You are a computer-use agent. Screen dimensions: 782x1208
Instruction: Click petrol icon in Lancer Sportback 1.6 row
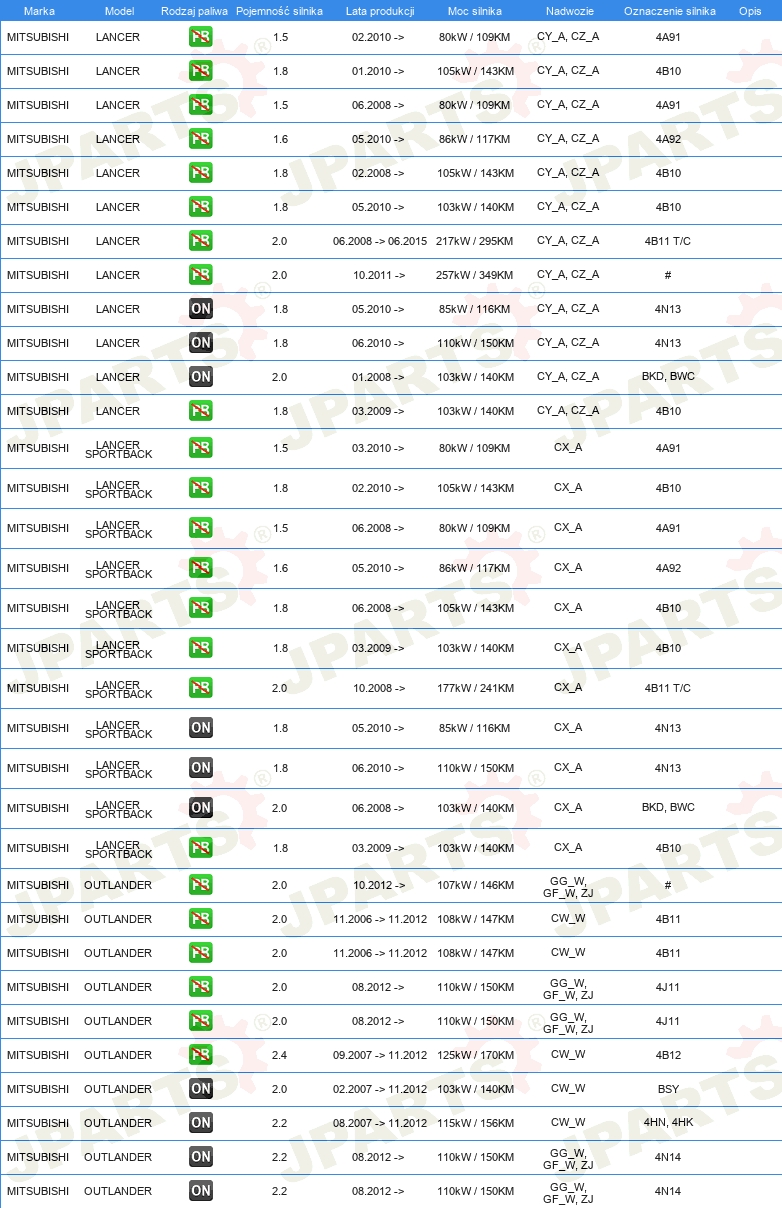coord(200,568)
